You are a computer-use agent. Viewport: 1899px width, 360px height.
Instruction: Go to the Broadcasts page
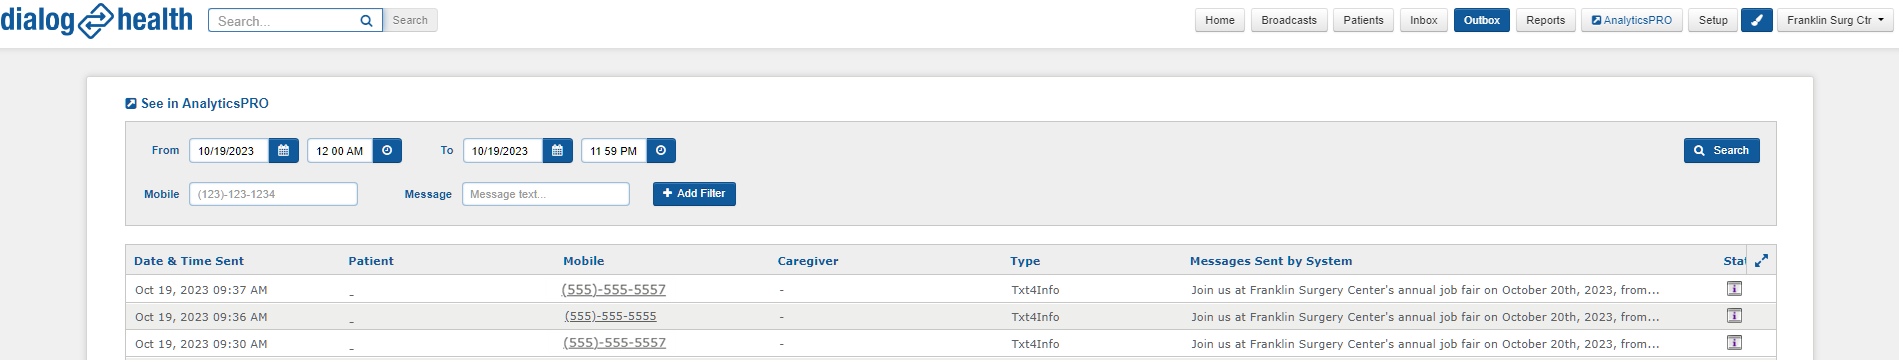point(1289,20)
